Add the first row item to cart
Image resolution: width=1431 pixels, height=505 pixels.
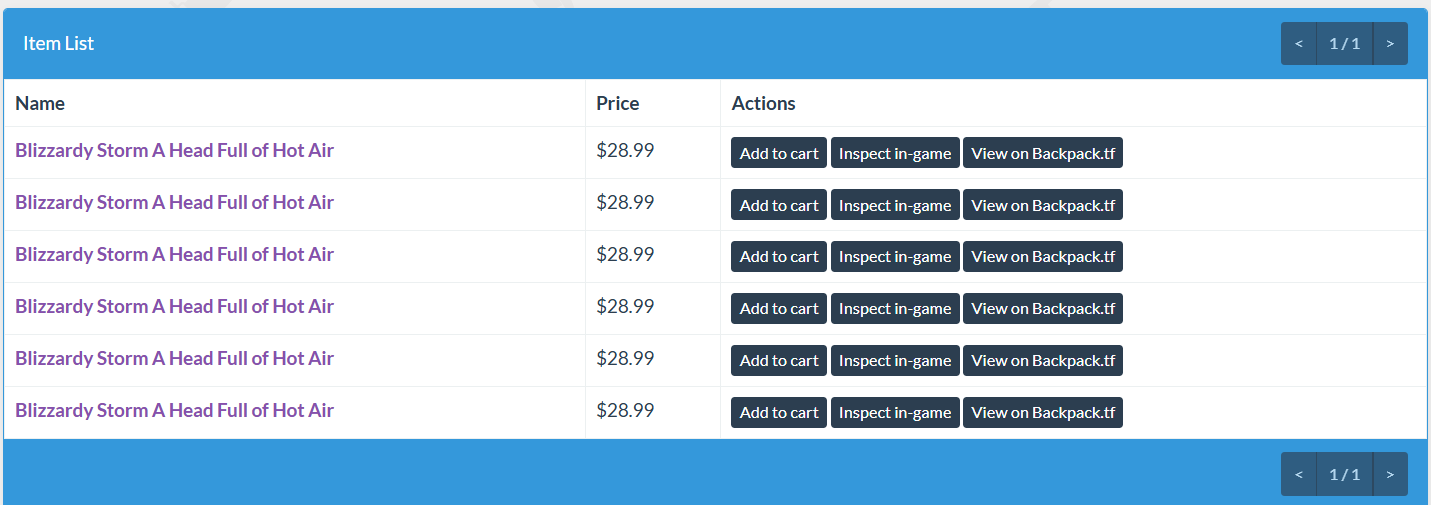tap(779, 153)
